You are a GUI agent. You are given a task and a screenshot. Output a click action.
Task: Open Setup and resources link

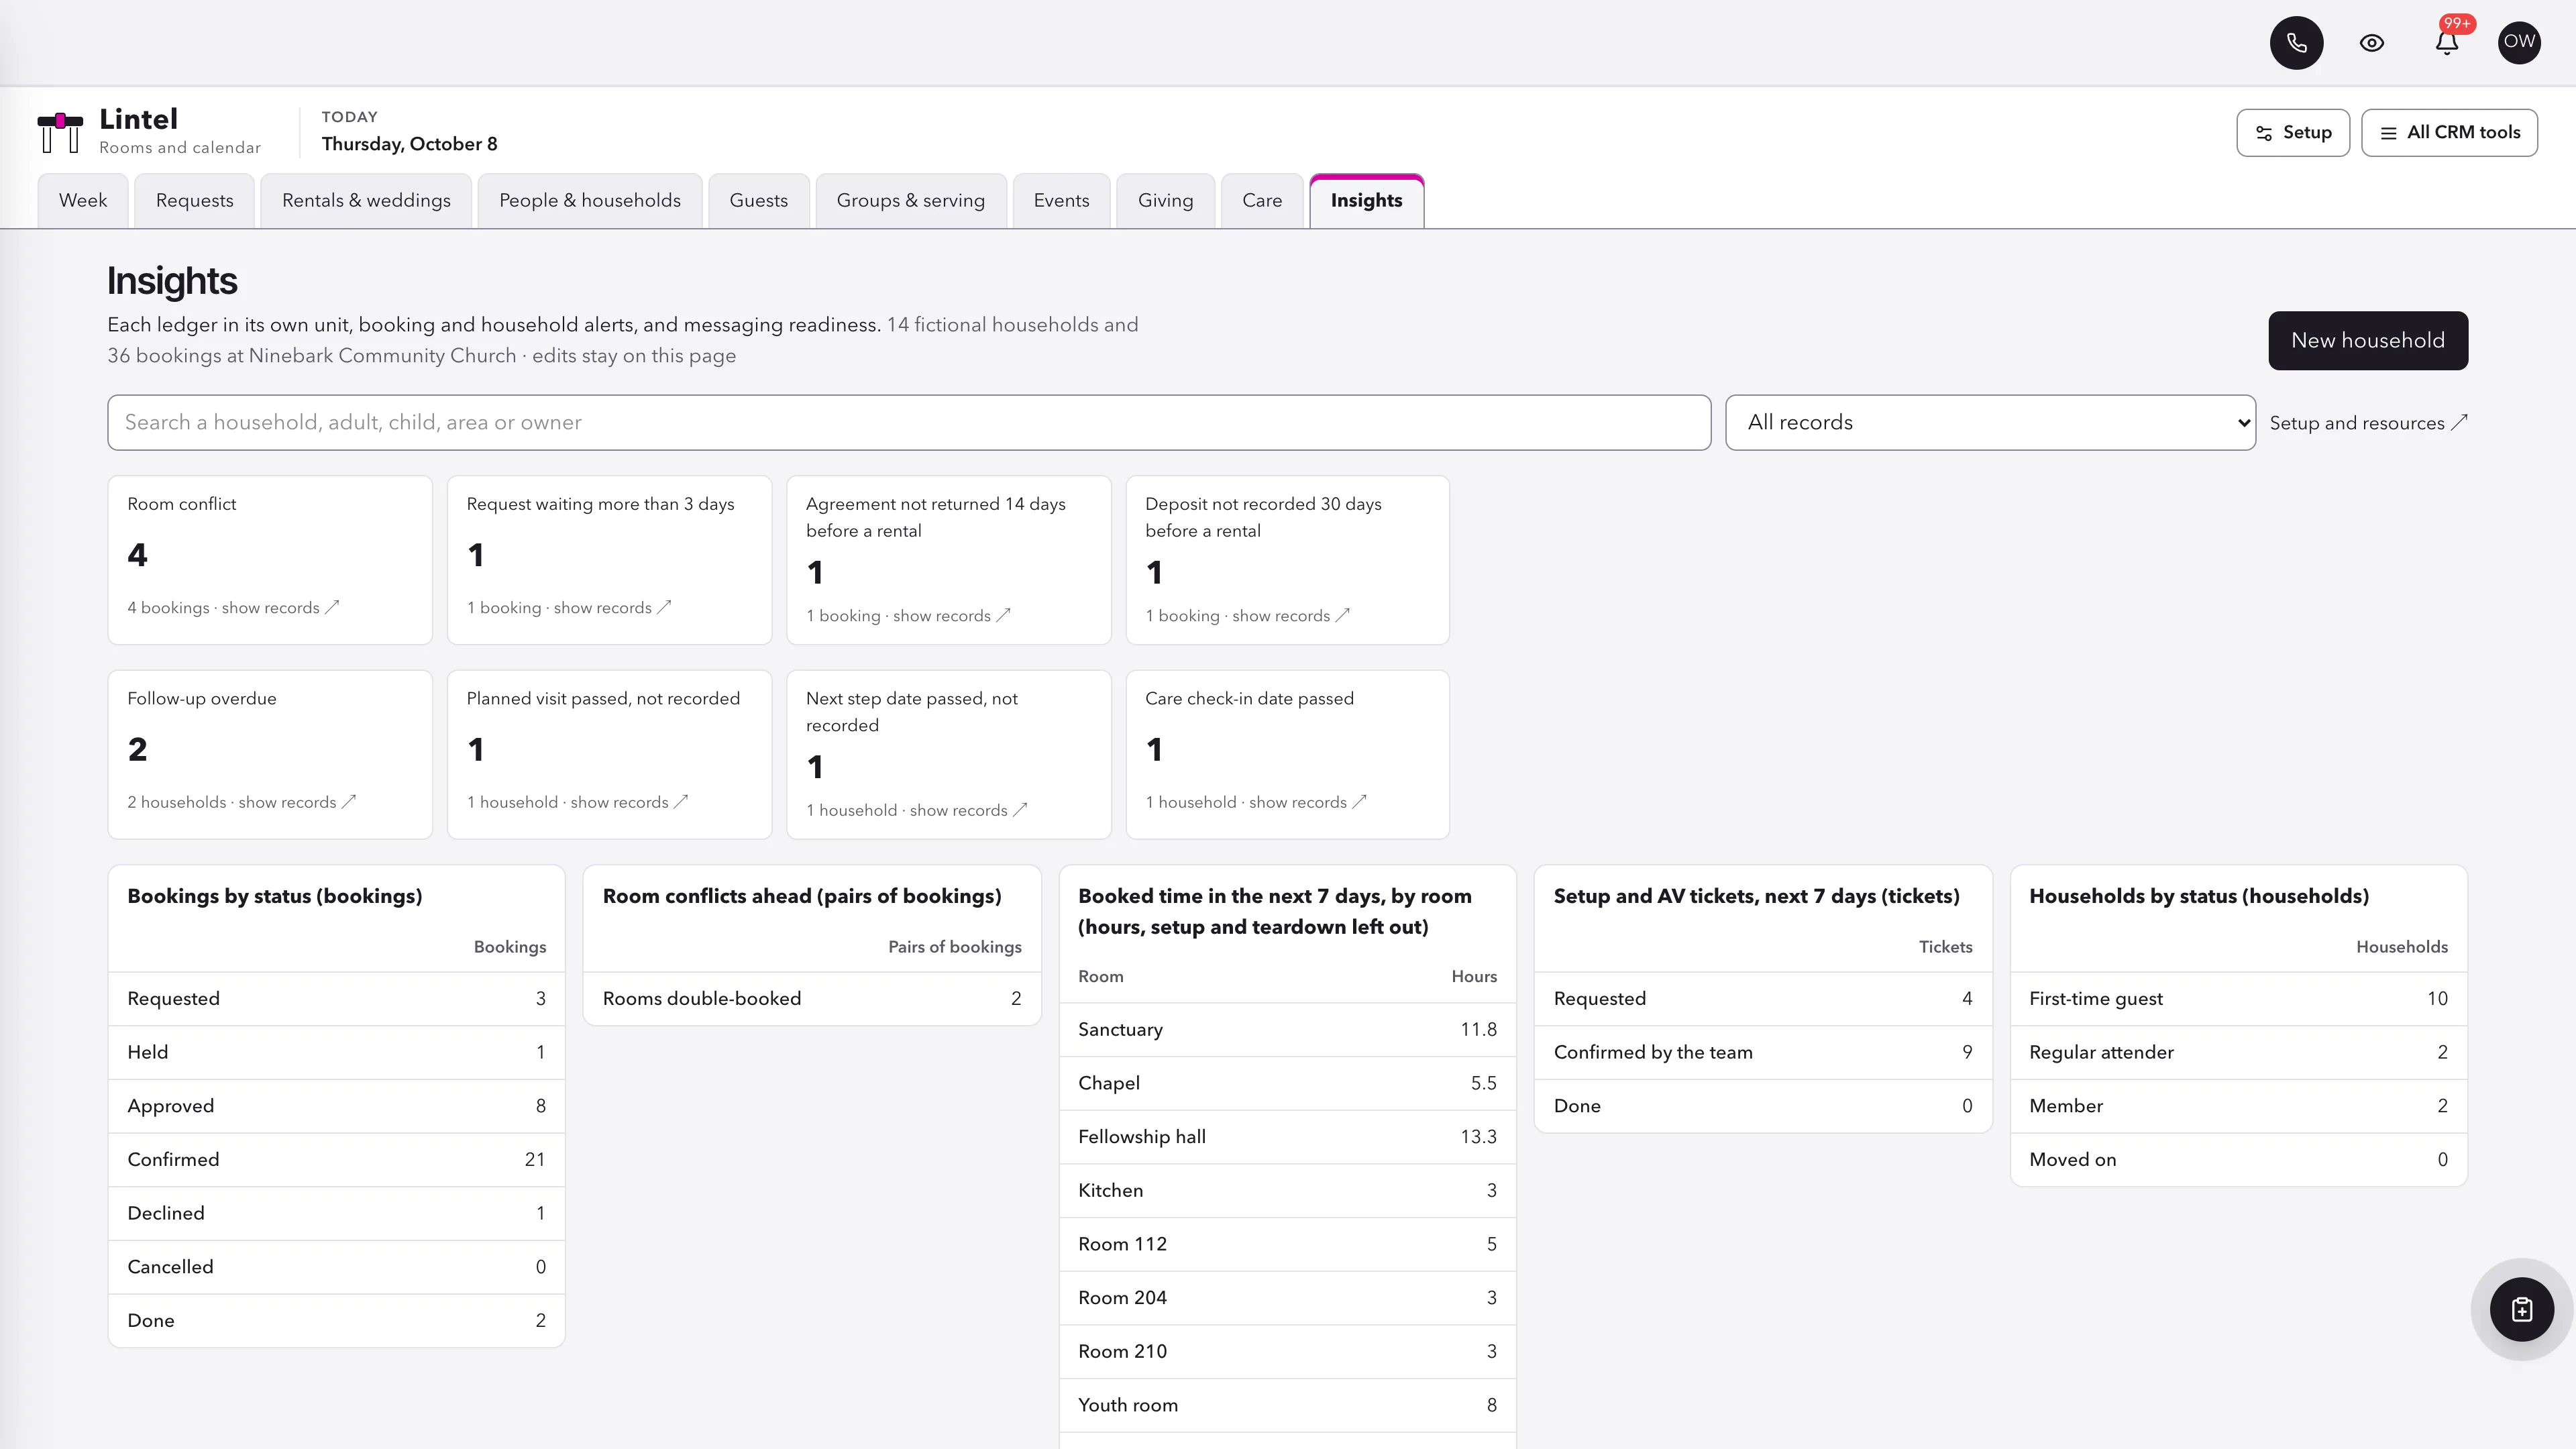click(2368, 423)
